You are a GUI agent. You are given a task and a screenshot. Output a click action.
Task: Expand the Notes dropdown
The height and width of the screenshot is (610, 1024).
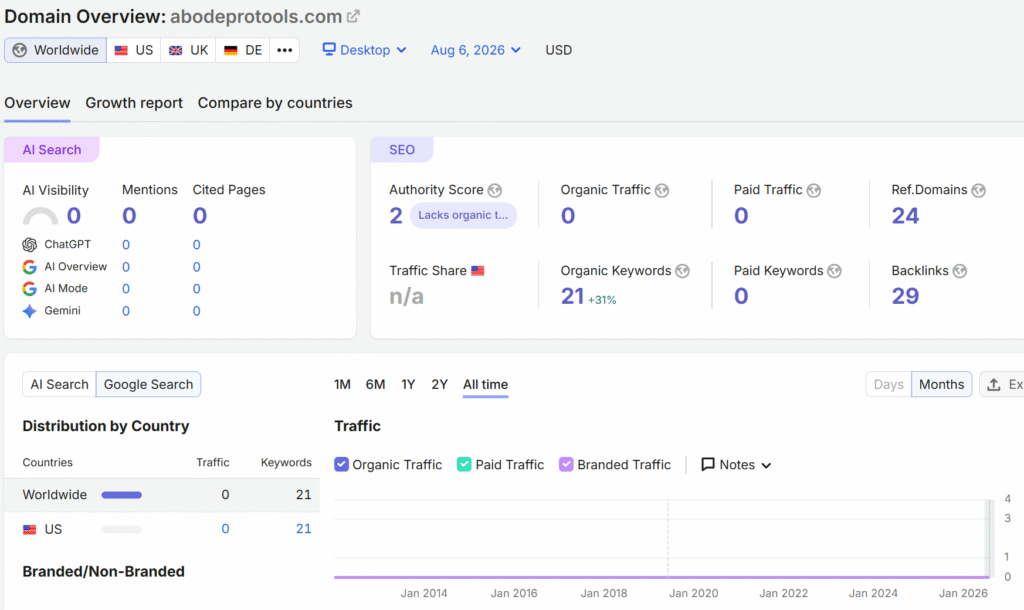[x=736, y=464]
